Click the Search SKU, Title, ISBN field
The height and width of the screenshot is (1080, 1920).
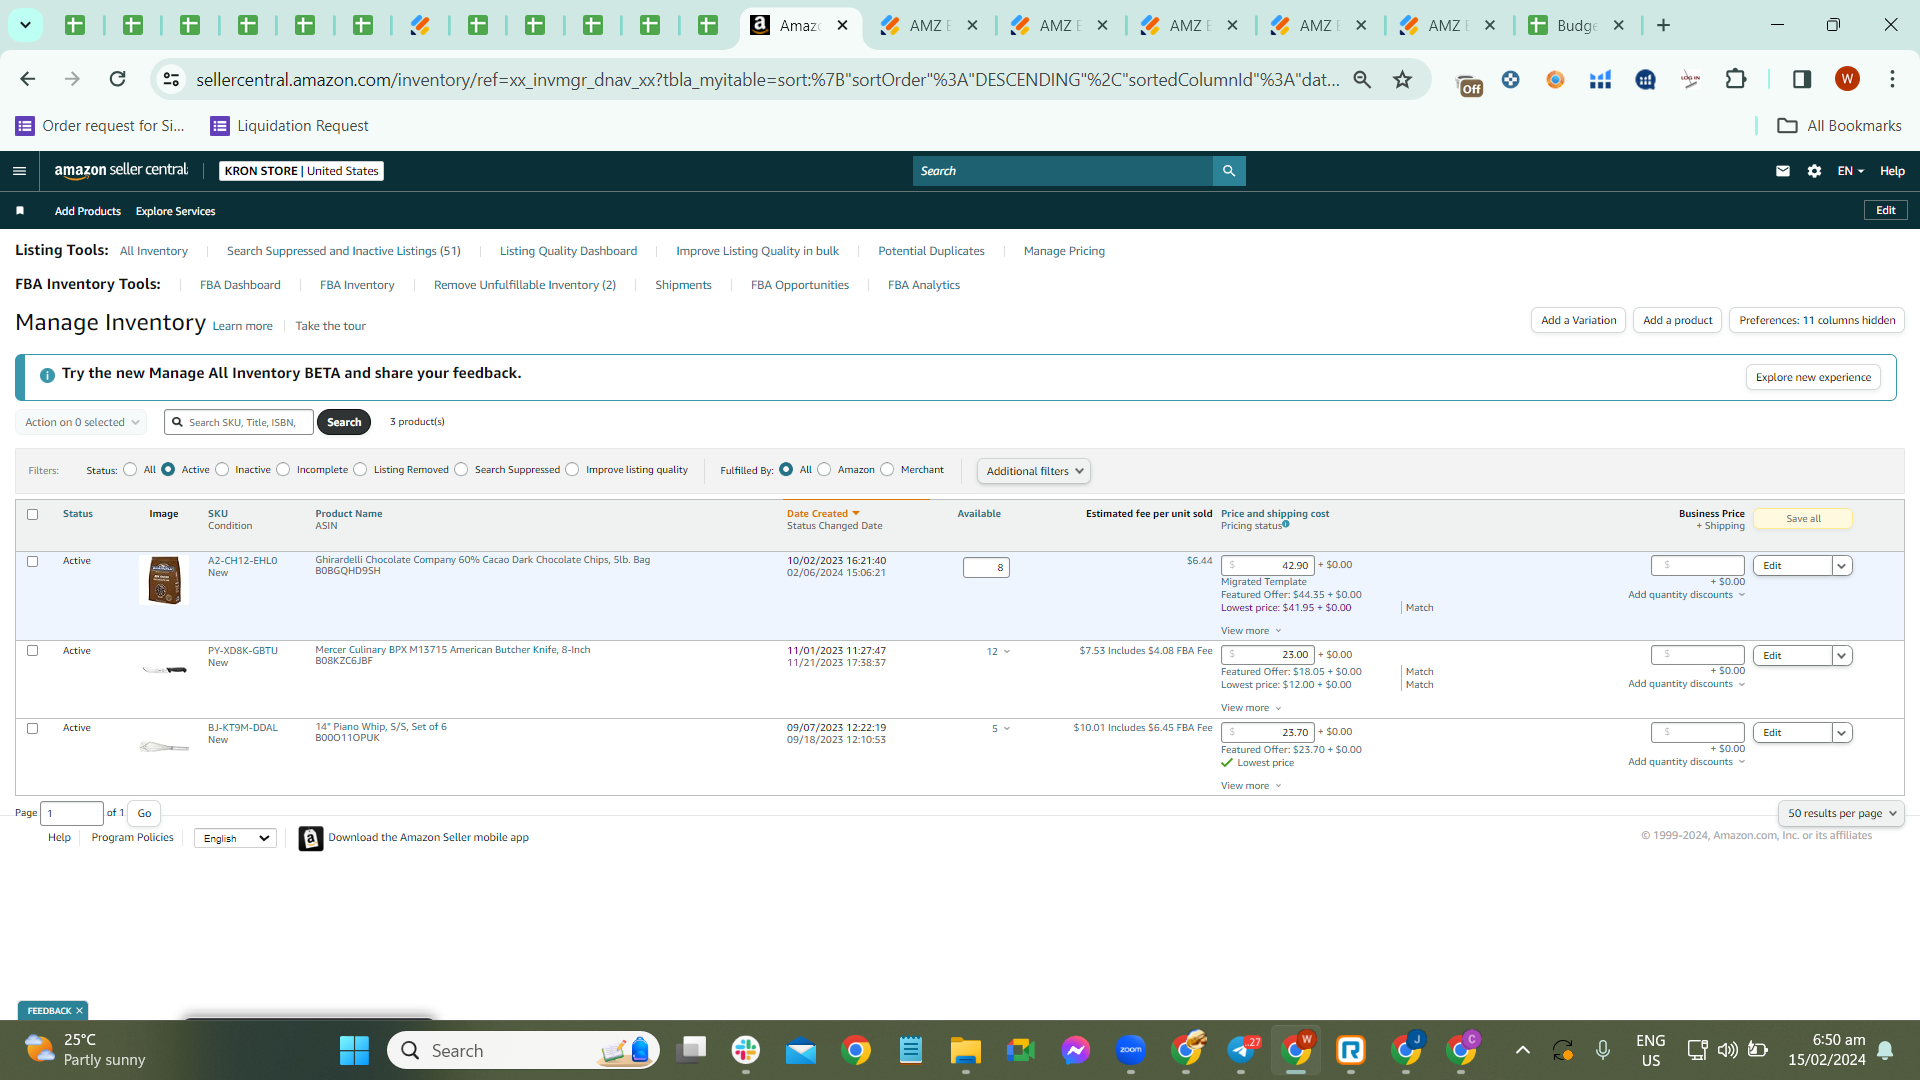(x=239, y=422)
